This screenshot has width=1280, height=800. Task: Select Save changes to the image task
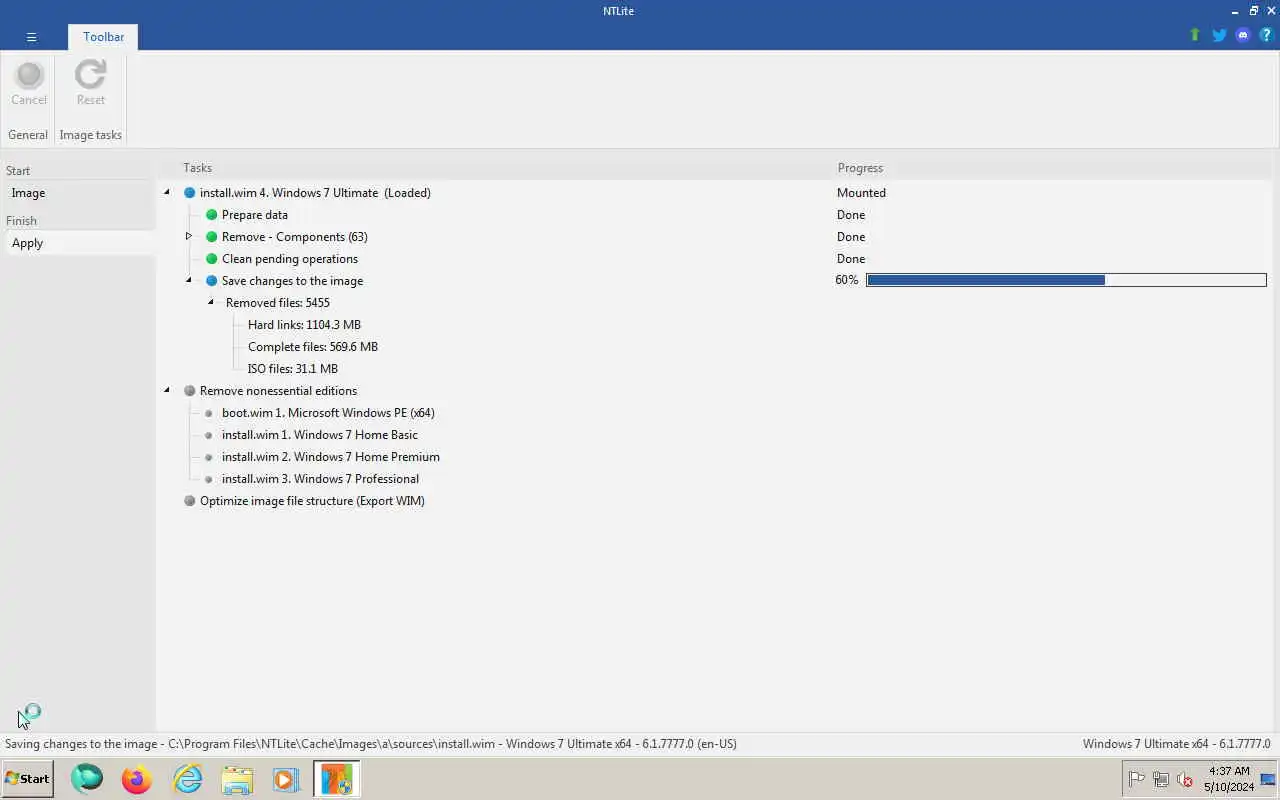[292, 281]
